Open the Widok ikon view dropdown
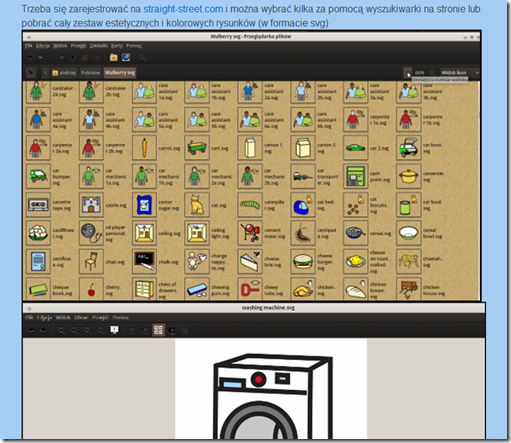511x443 pixels. (460, 73)
